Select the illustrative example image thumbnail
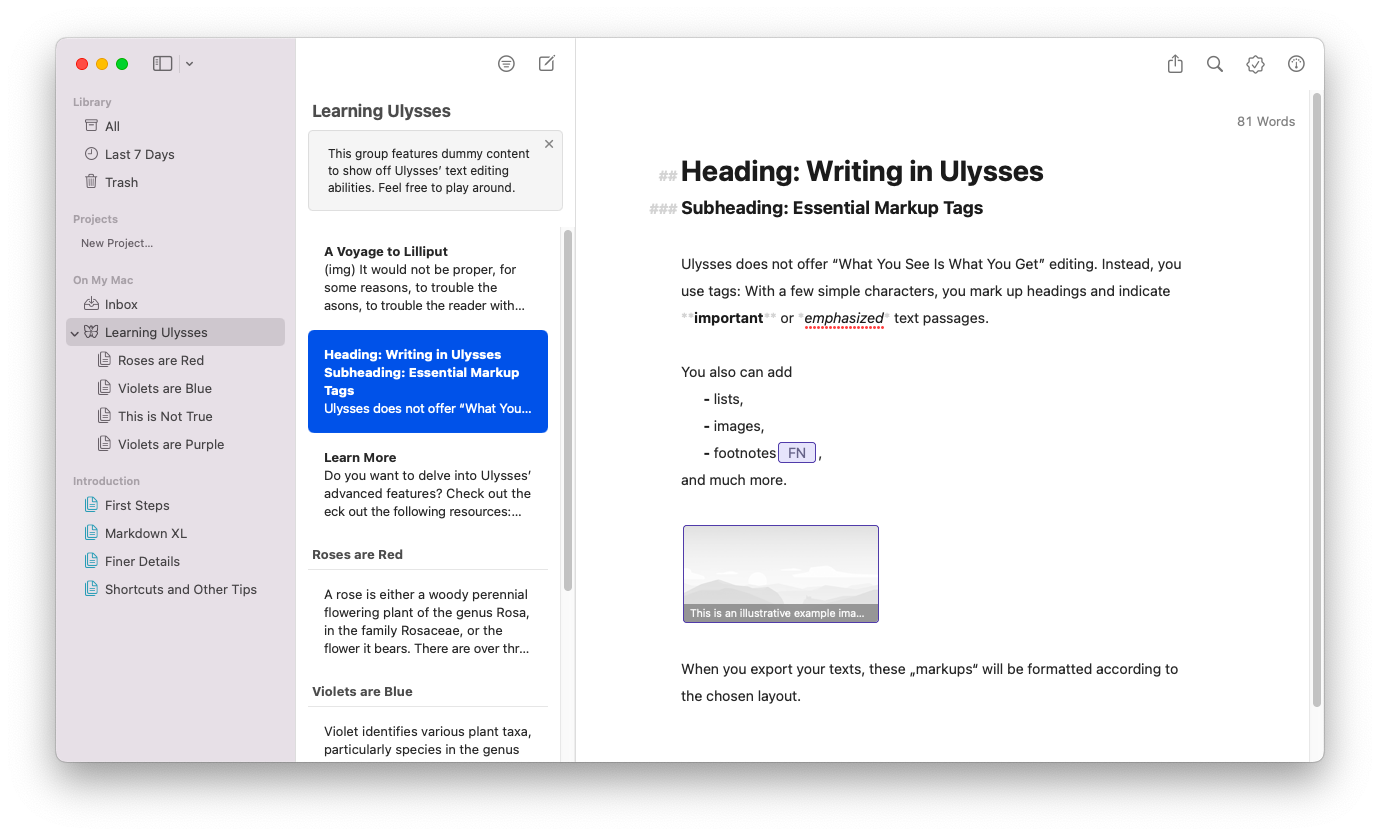This screenshot has width=1380, height=836. click(x=781, y=574)
